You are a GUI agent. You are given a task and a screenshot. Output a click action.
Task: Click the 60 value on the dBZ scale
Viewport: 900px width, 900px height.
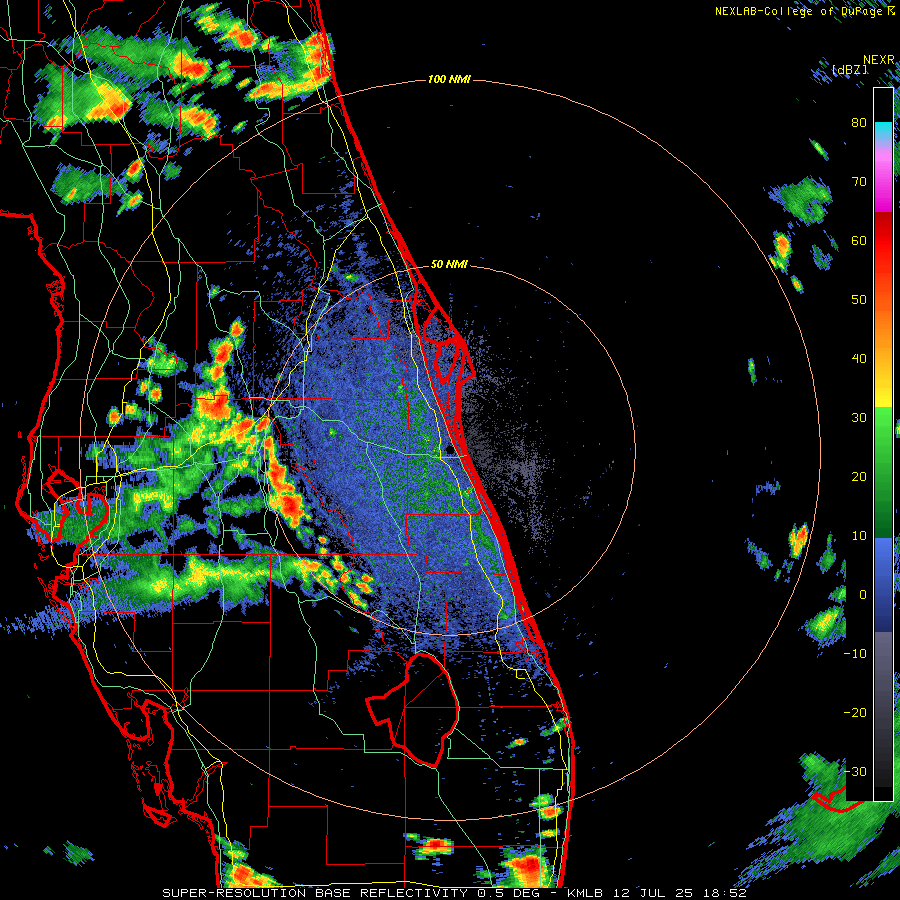pyautogui.click(x=859, y=240)
